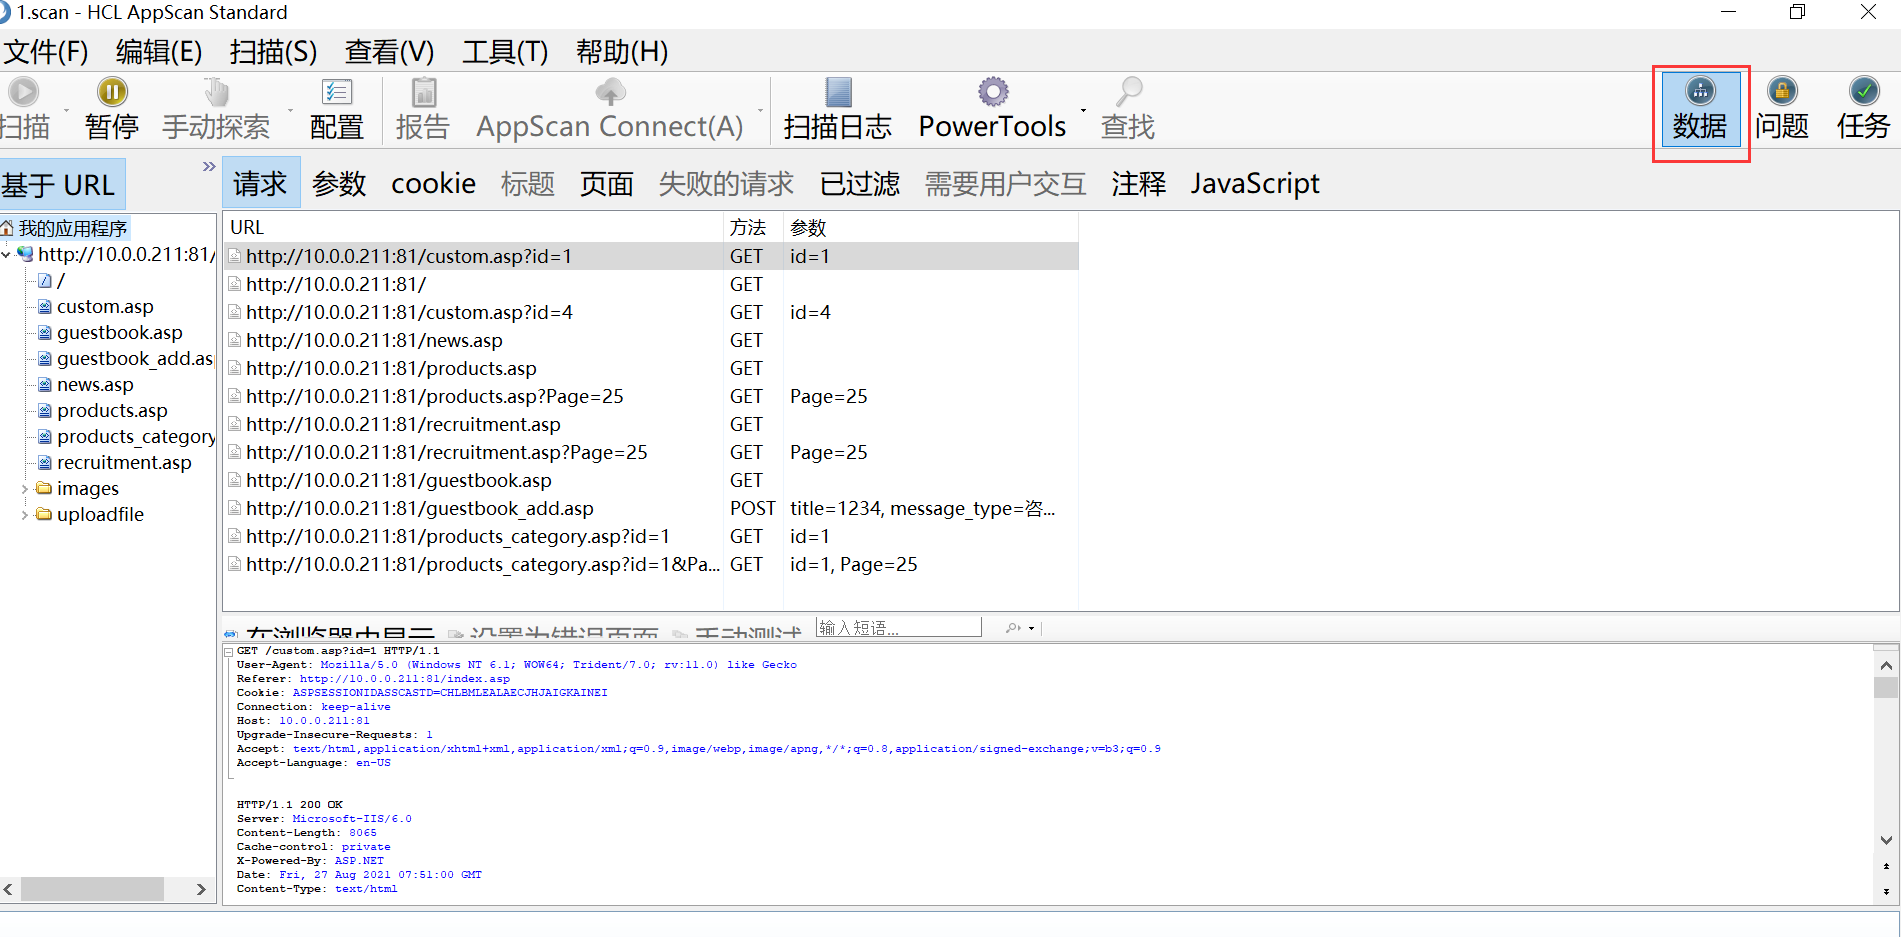Image resolution: width=1901 pixels, height=937 pixels.
Task: Switch to Tasks view icon
Action: 1864,91
